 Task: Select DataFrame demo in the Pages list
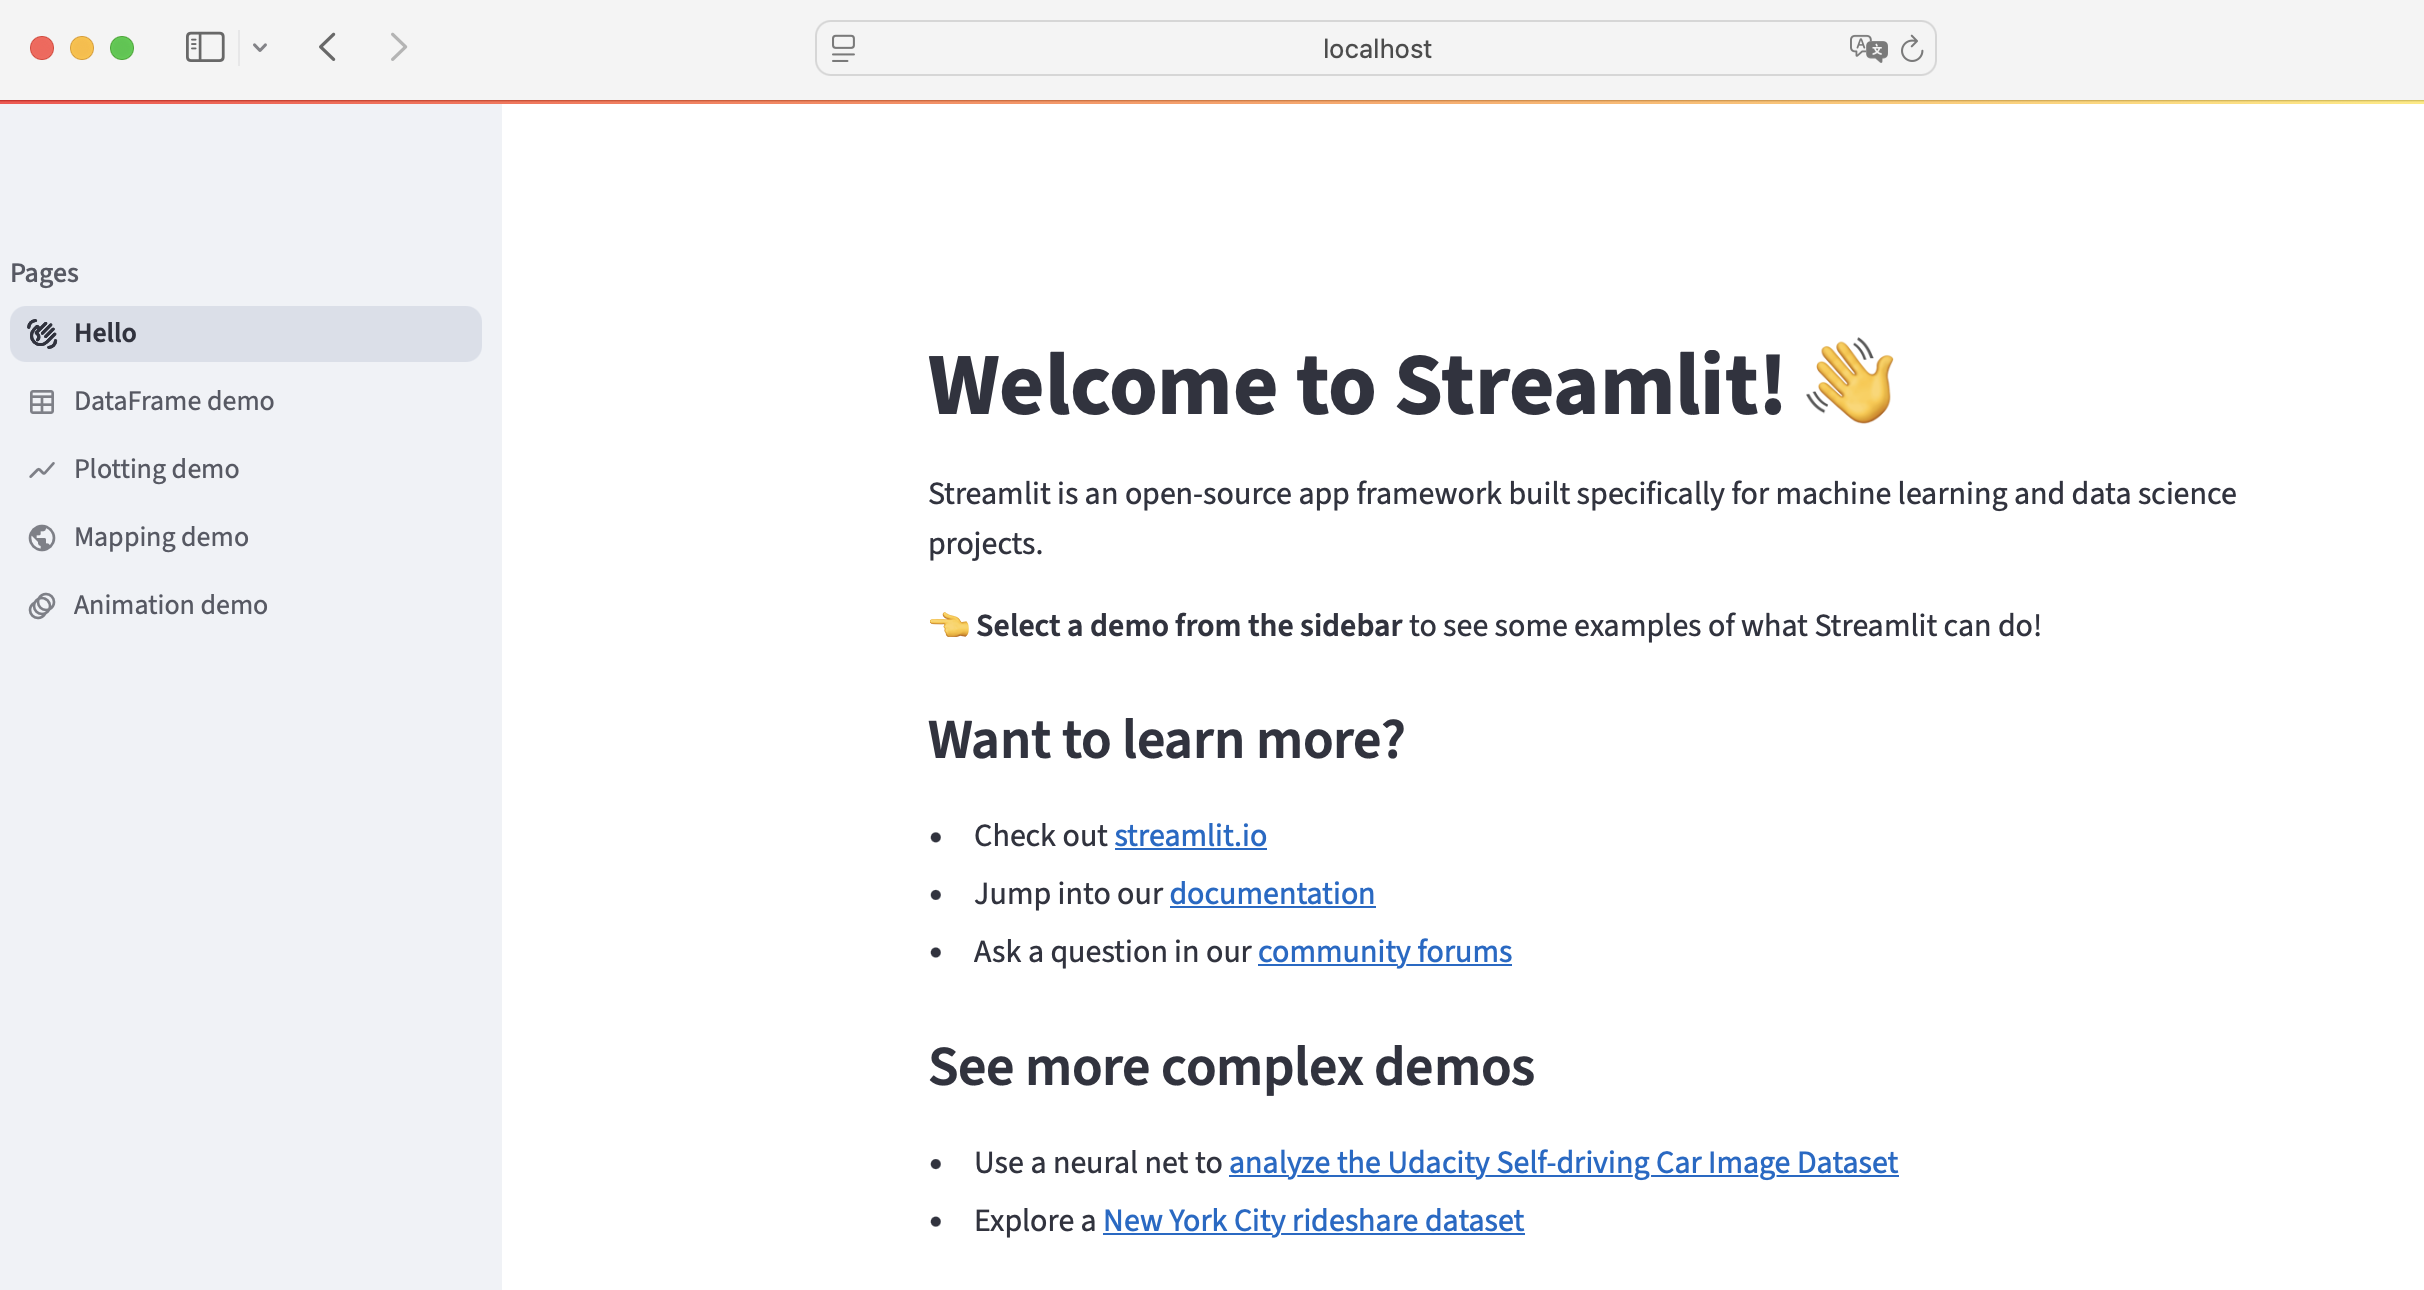tap(173, 401)
